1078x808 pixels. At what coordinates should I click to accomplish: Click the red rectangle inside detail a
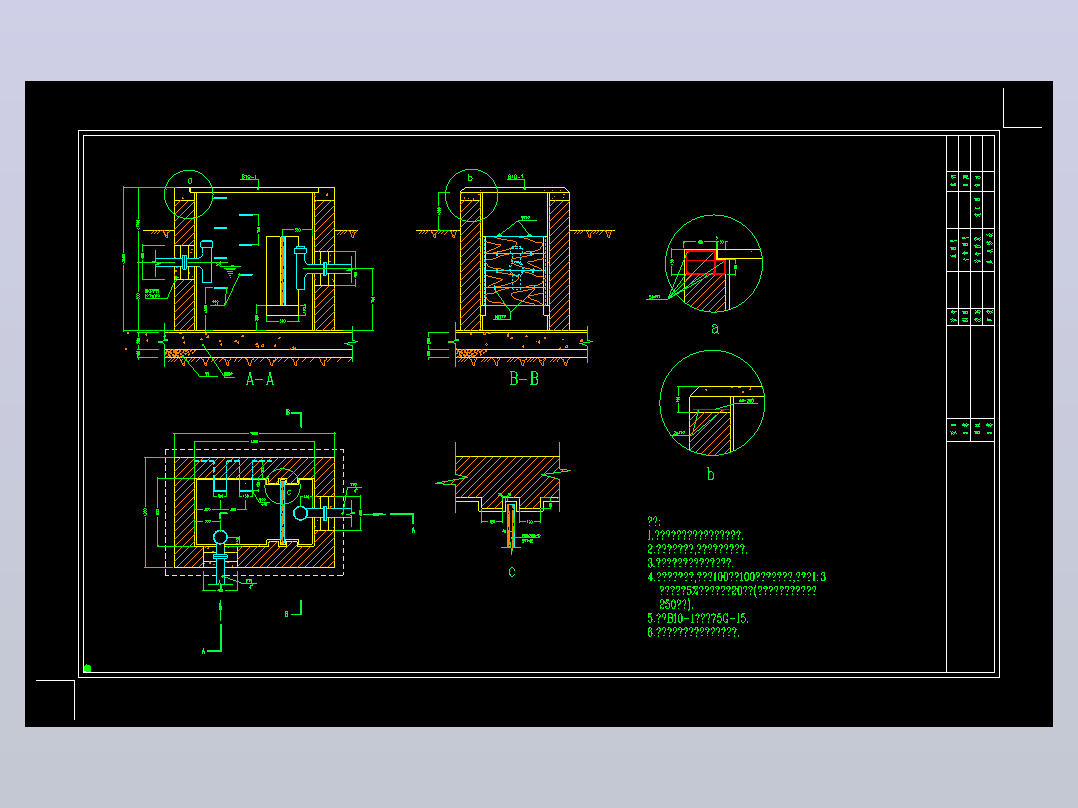705,263
